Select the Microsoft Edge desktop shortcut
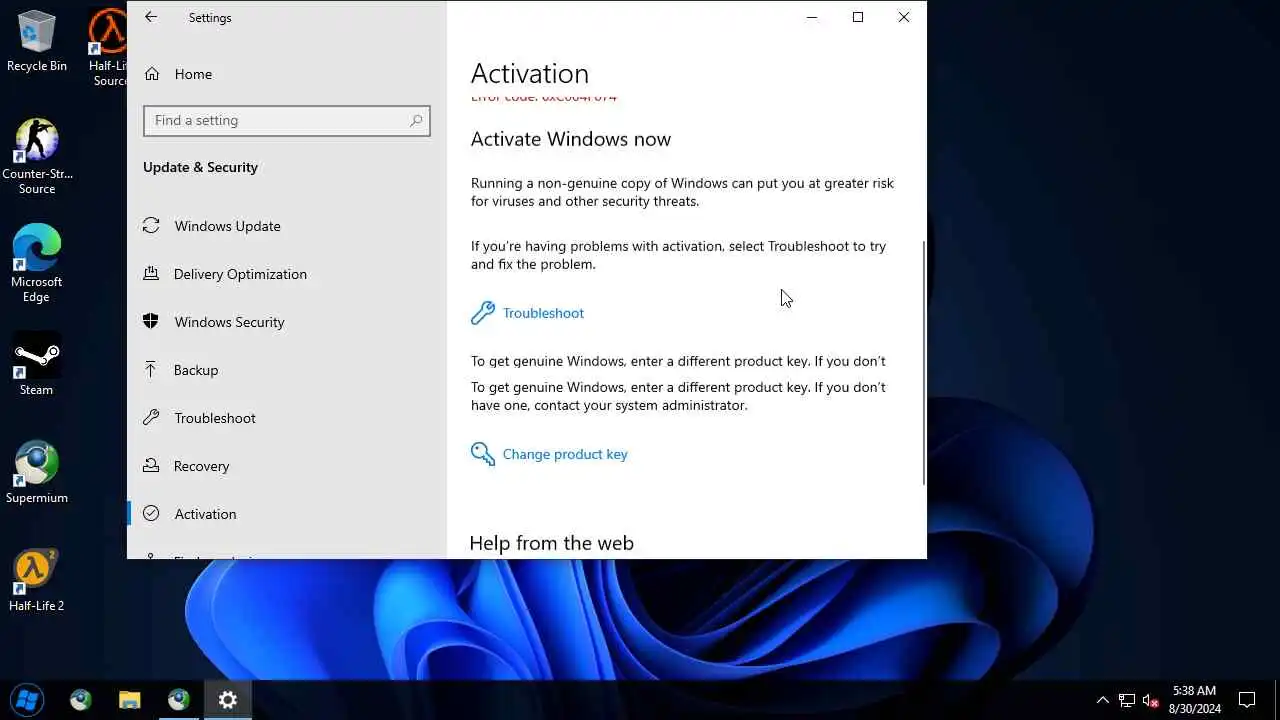 37,264
